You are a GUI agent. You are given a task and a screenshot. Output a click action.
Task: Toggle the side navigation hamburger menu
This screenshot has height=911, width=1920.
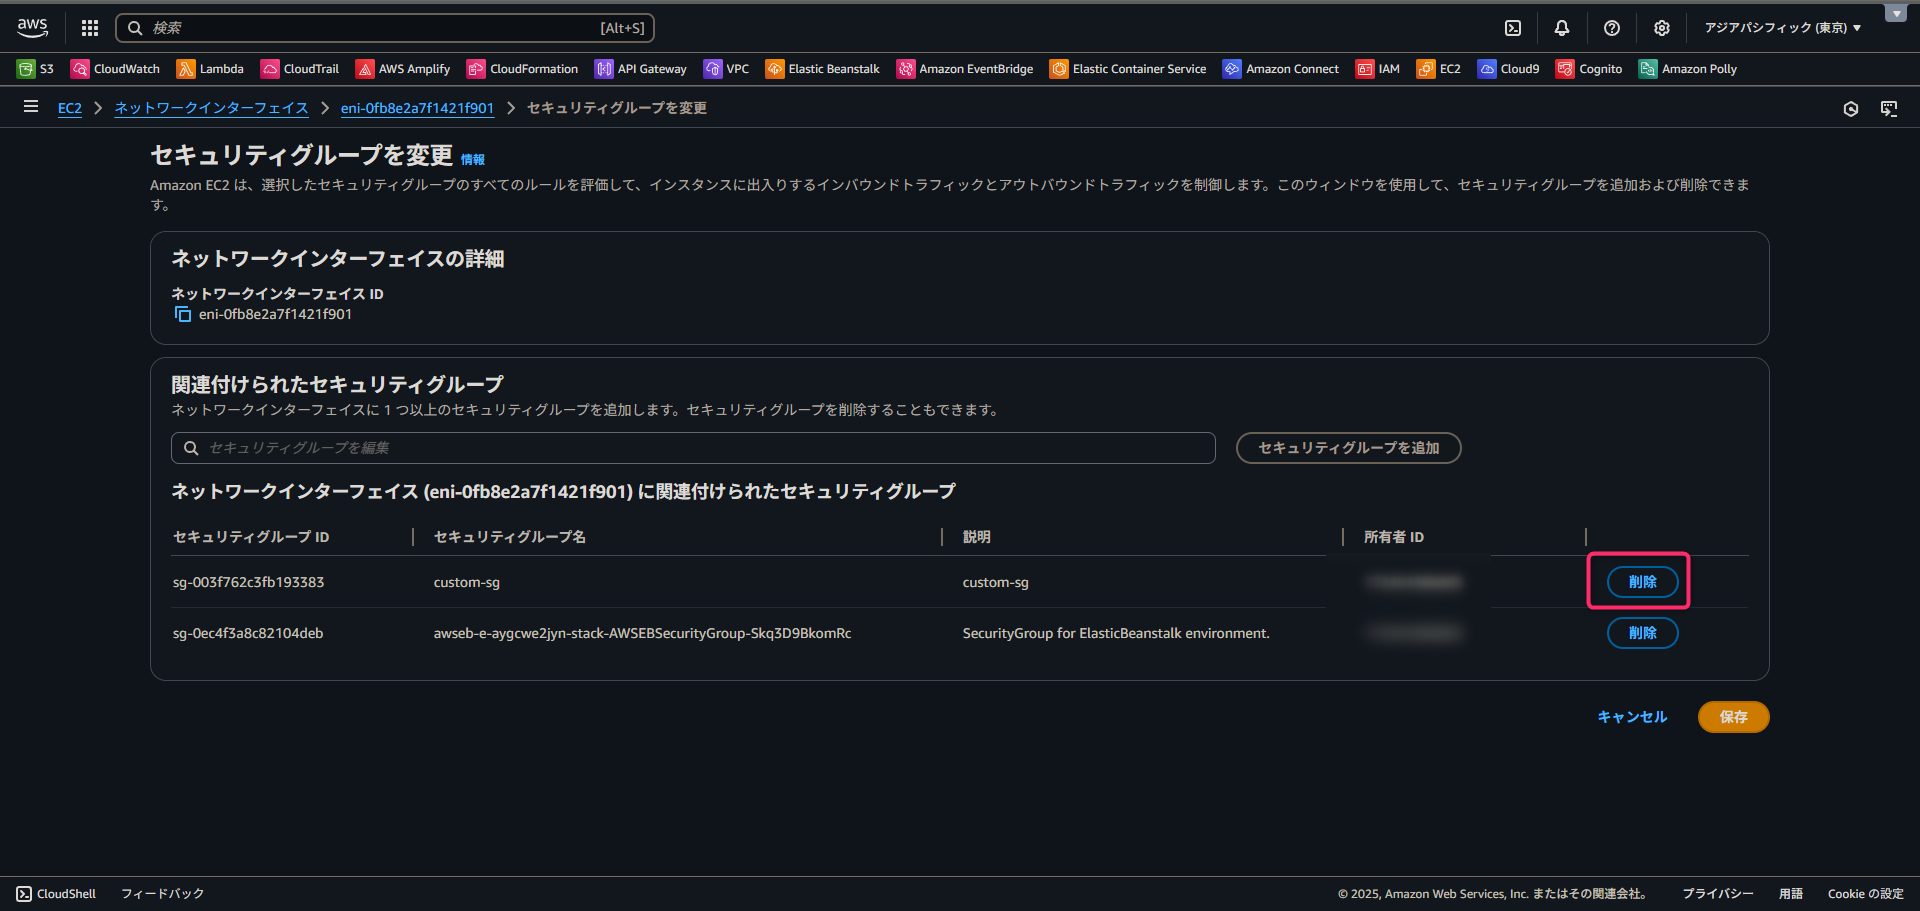(x=31, y=106)
